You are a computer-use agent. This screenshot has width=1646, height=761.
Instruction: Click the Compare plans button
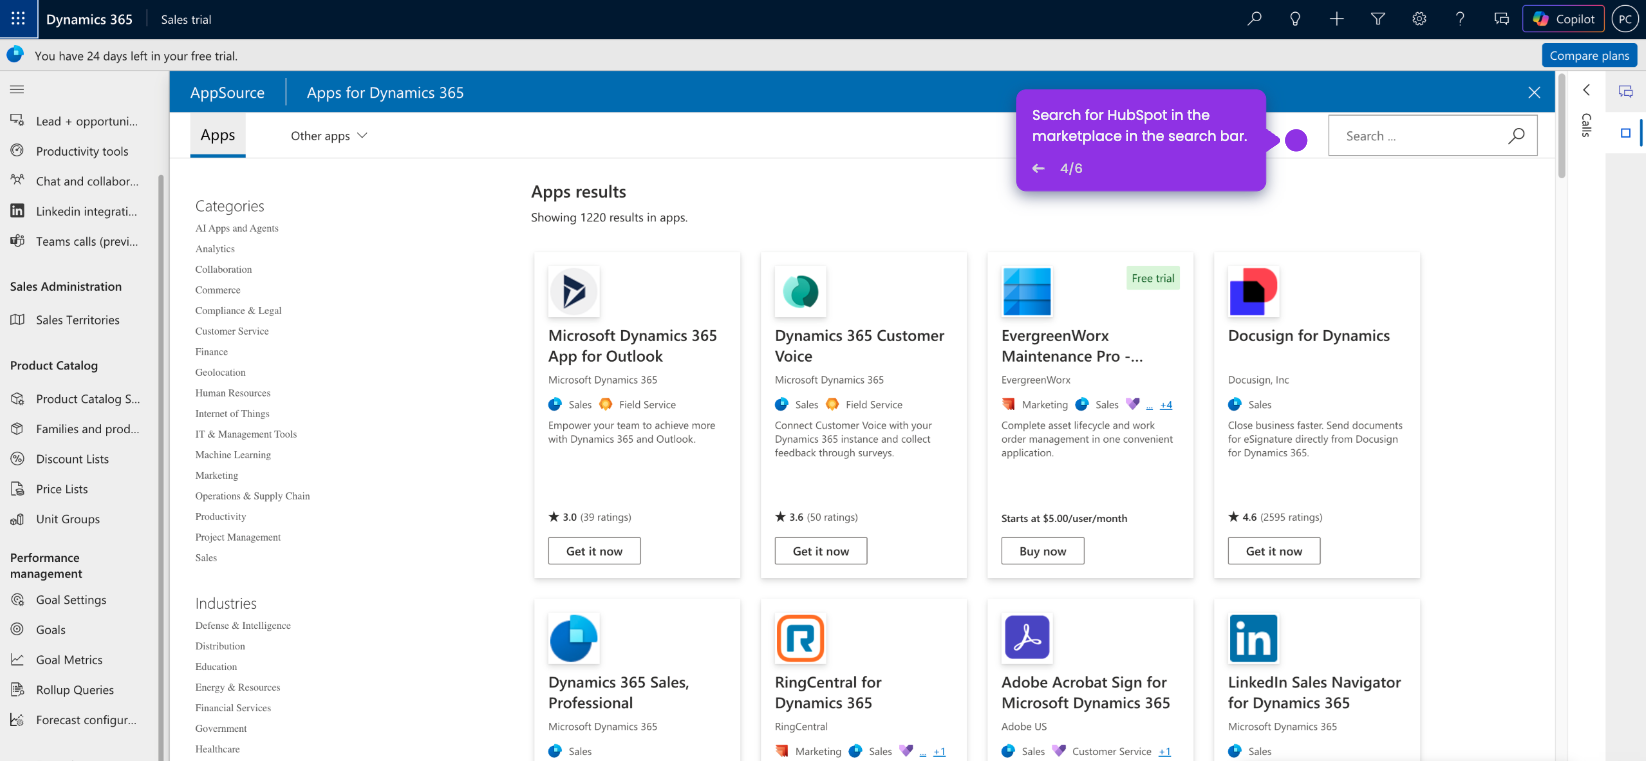click(x=1589, y=56)
